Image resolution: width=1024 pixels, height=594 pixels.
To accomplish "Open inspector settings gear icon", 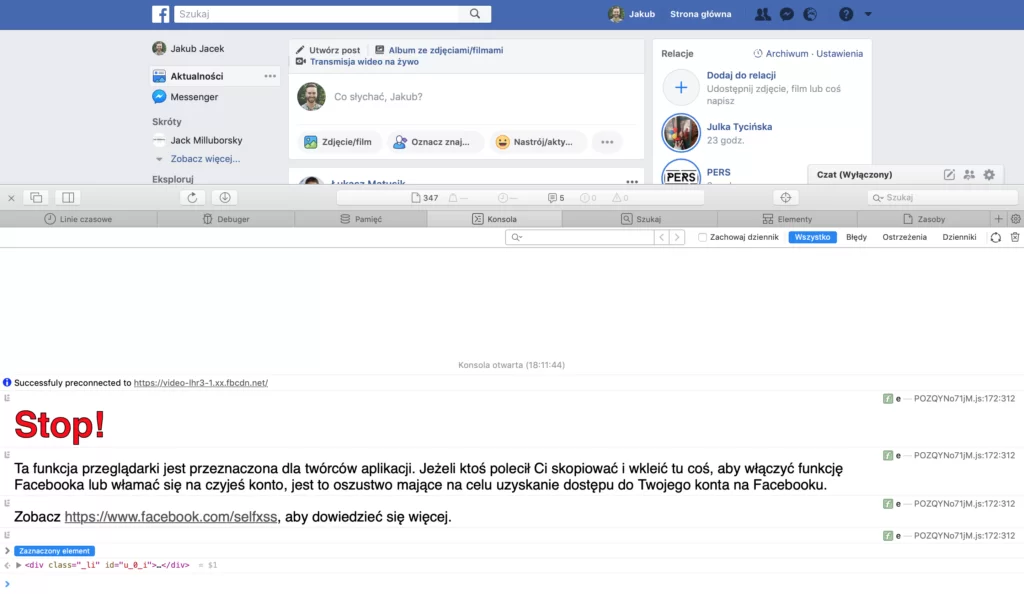I will point(1016,219).
